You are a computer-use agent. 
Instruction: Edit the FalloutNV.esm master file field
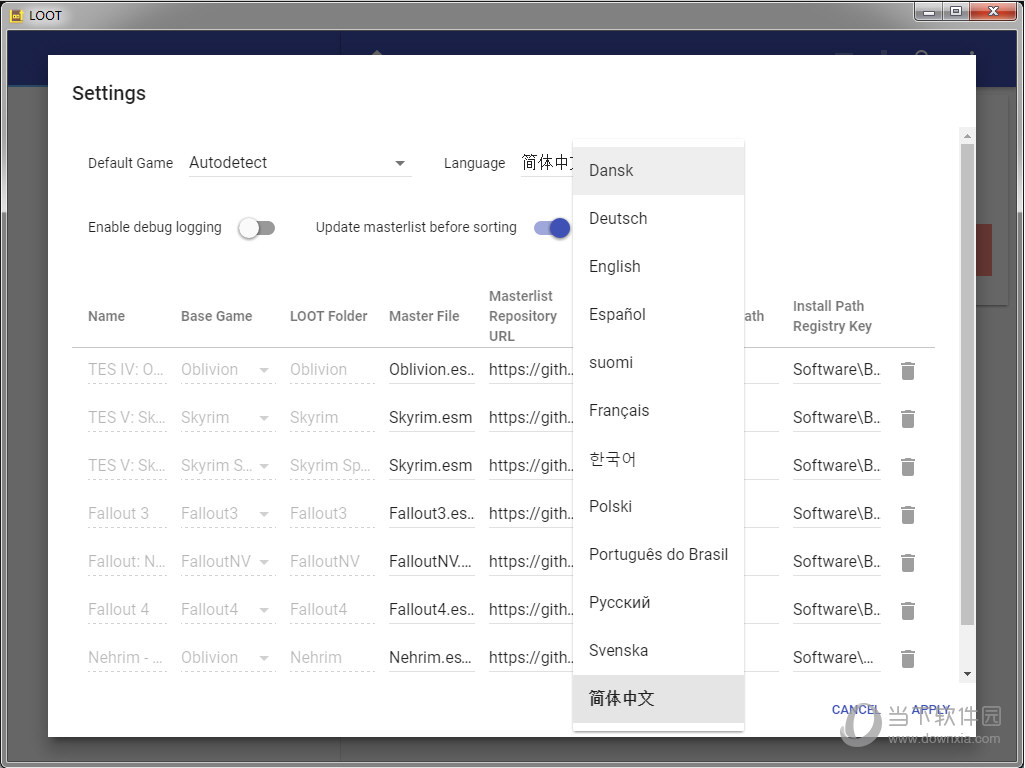[x=431, y=561]
